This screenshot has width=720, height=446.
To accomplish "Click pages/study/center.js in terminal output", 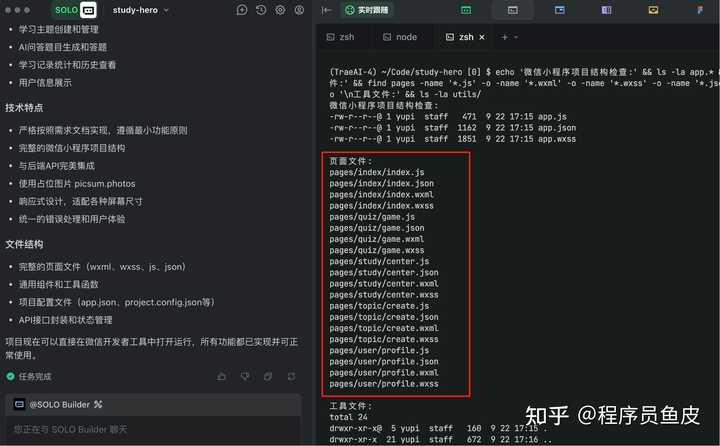I will (x=379, y=261).
